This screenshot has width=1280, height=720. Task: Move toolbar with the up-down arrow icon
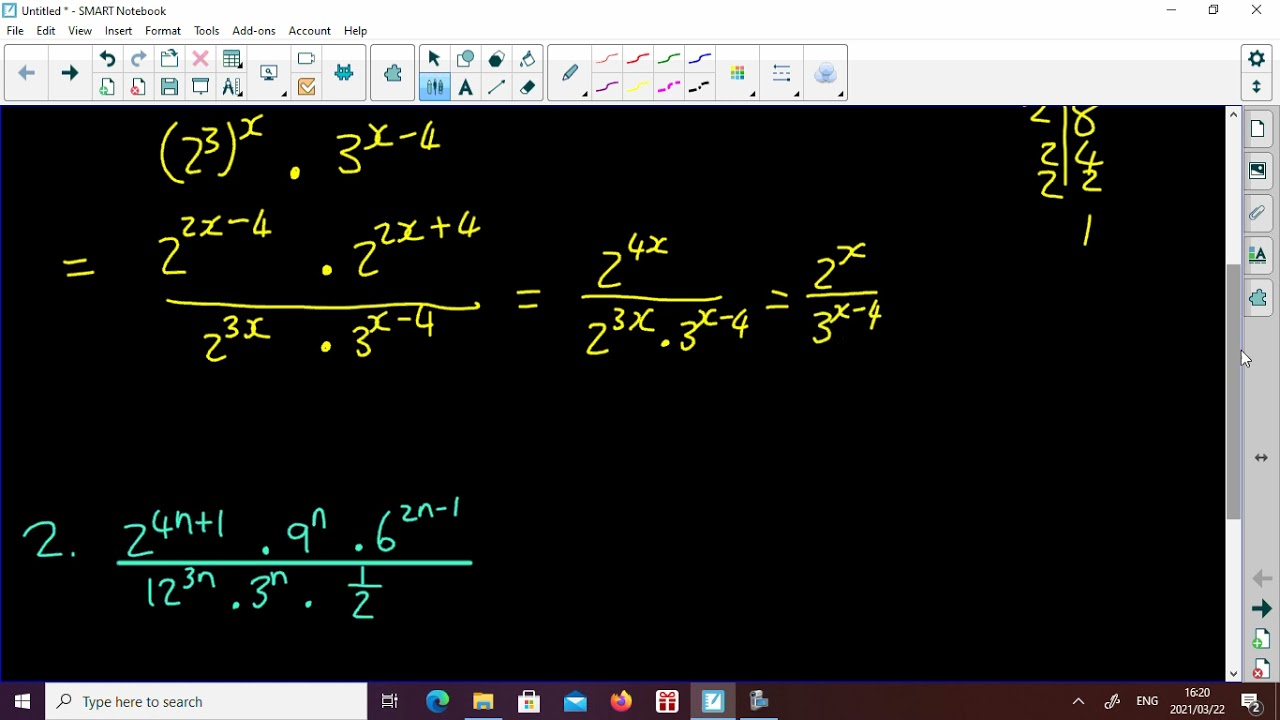point(1257,87)
